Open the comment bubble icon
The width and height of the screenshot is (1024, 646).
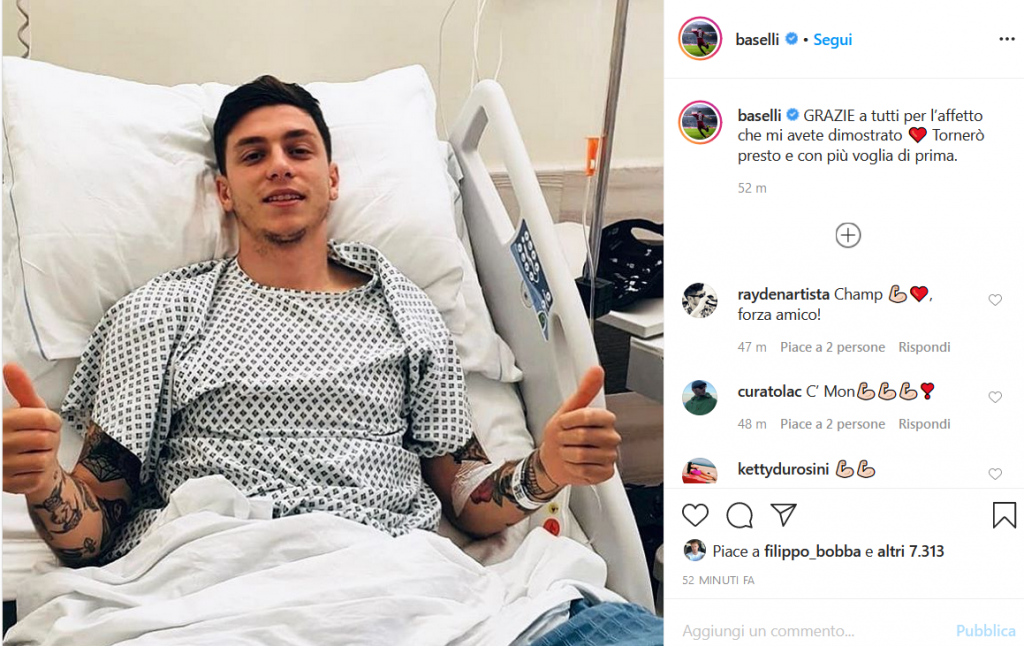coord(739,515)
